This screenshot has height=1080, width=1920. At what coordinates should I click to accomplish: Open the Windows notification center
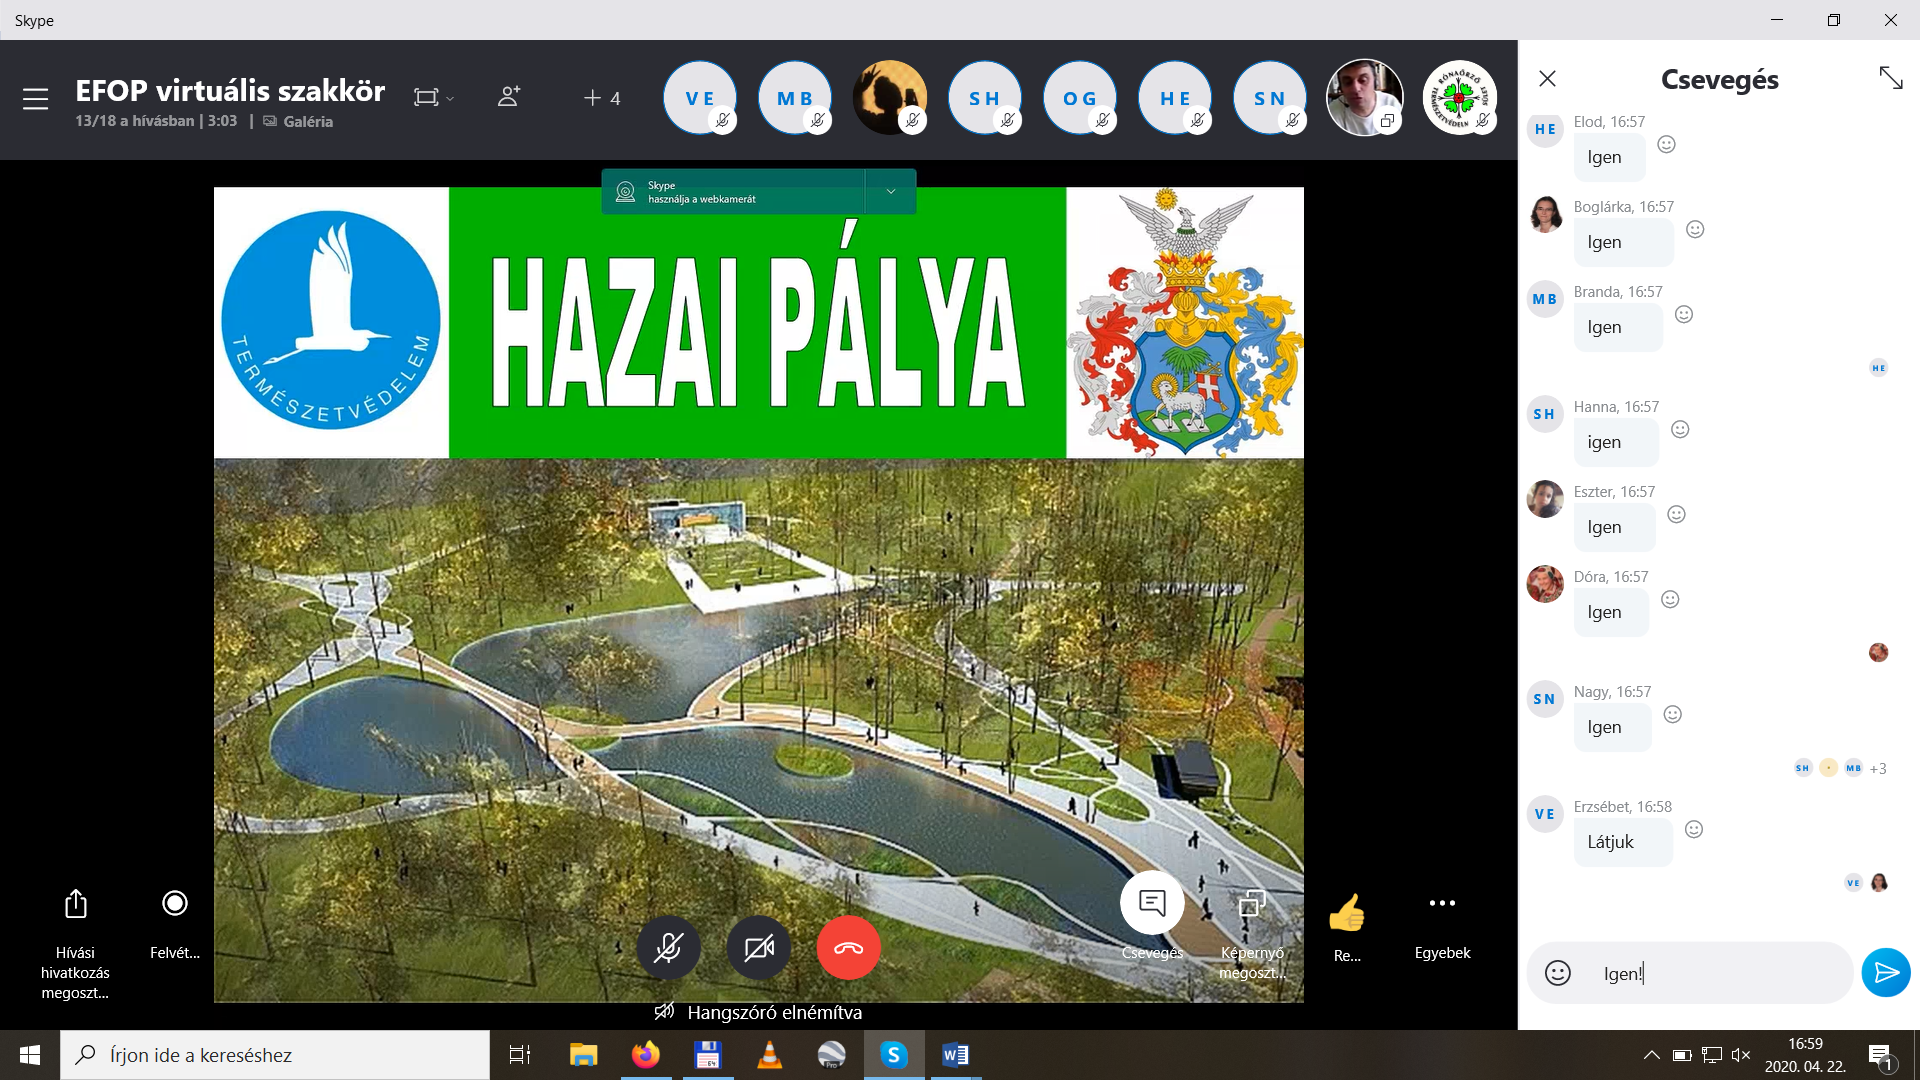point(1880,1056)
